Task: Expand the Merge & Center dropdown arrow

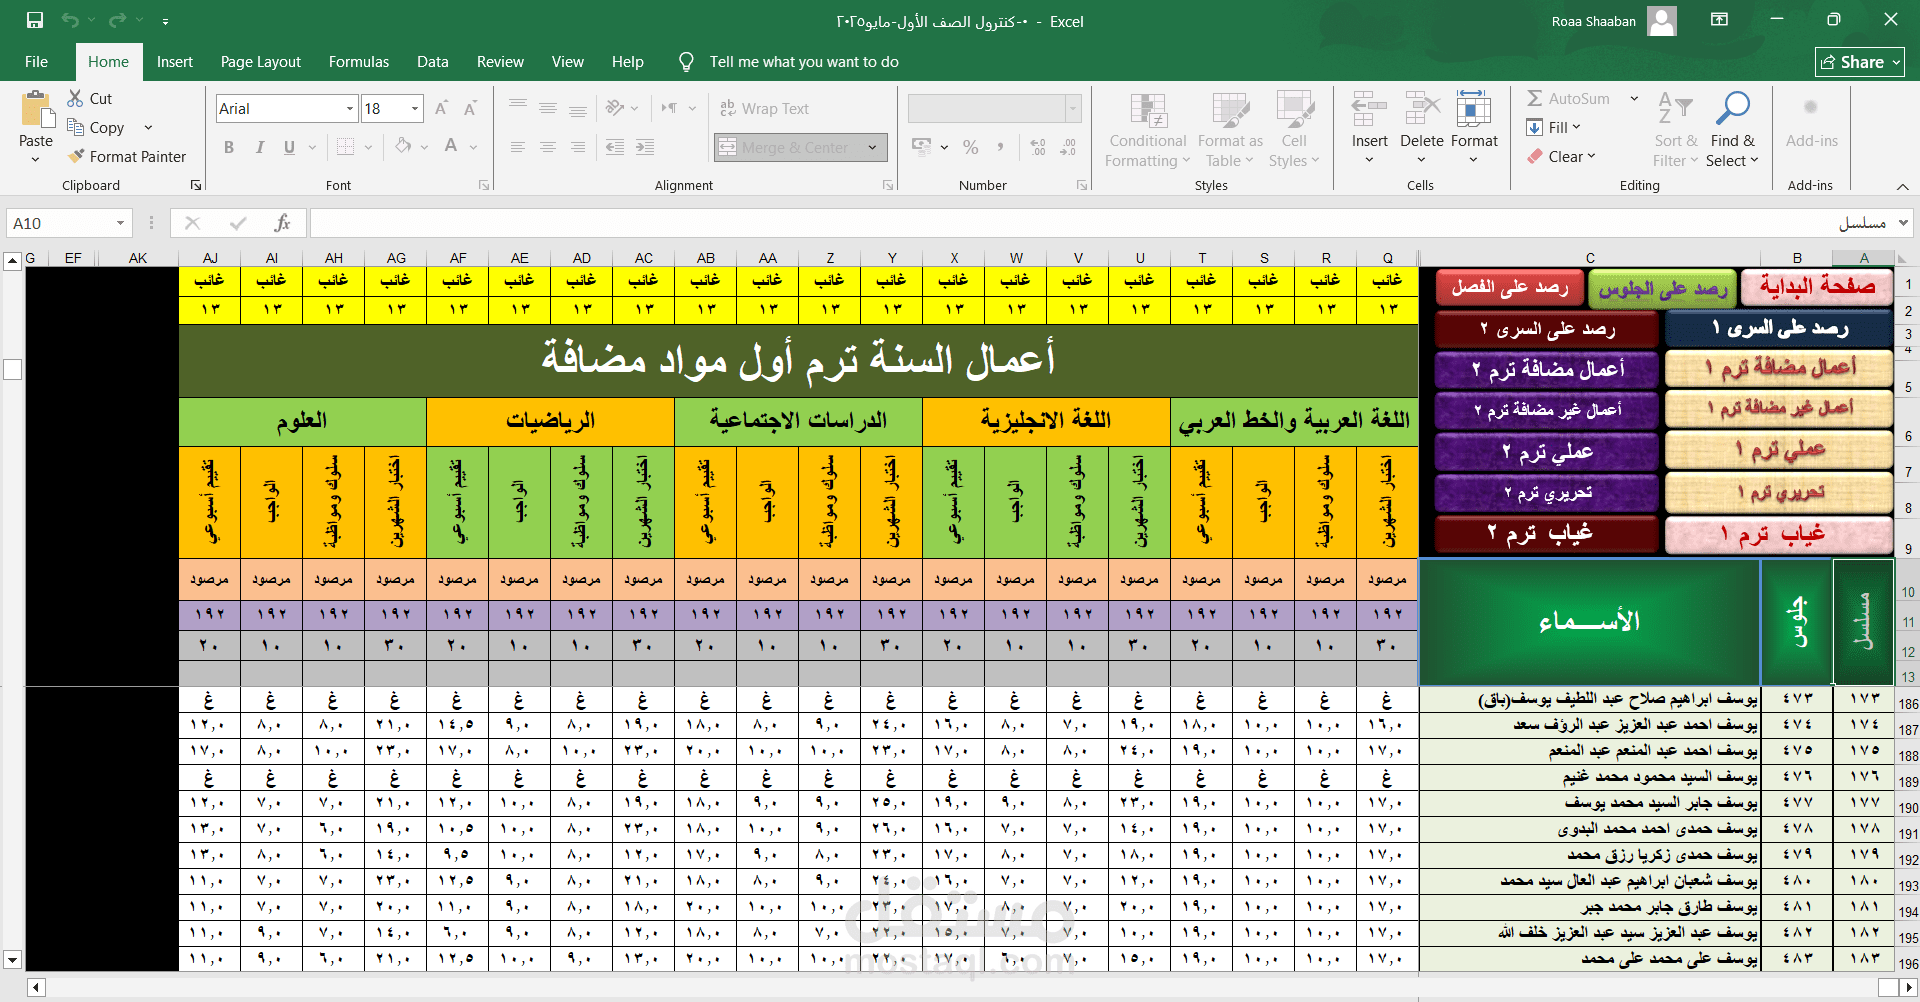Action: click(872, 147)
